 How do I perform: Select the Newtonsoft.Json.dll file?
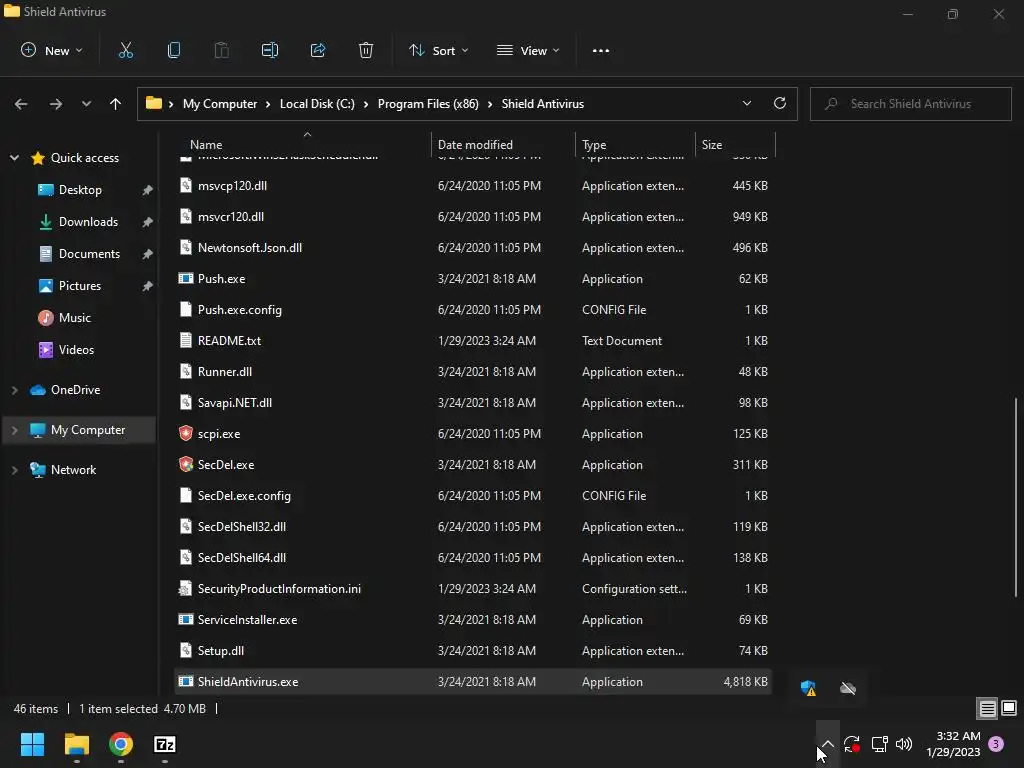(249, 248)
